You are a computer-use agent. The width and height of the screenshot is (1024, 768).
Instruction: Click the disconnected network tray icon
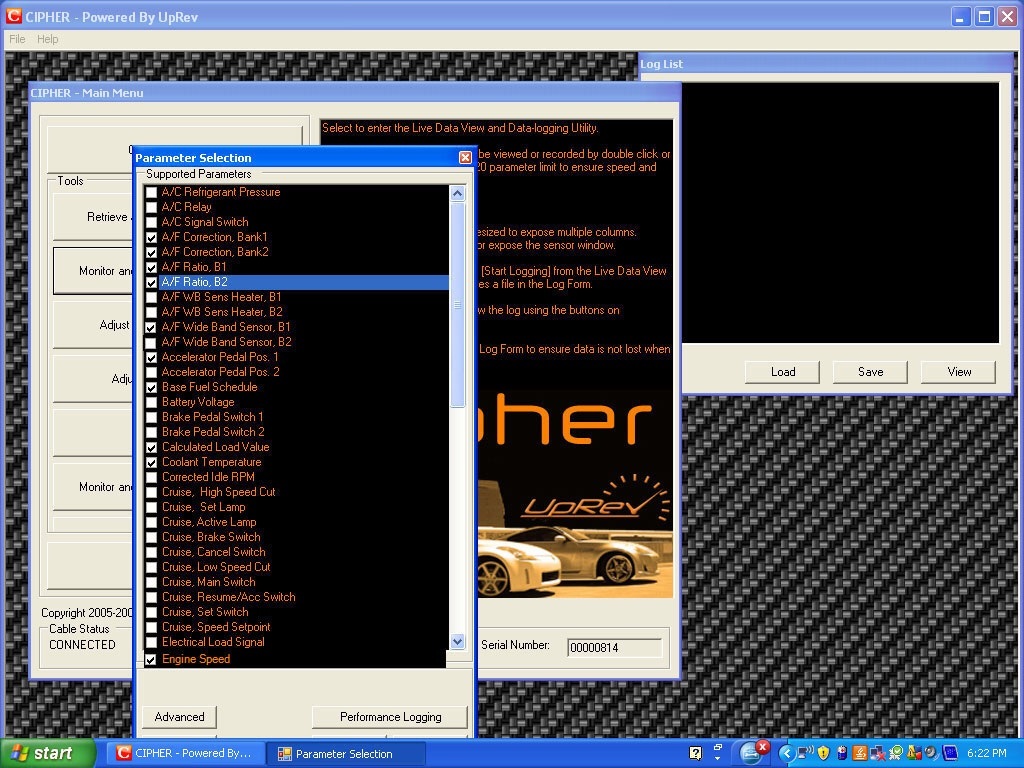point(878,753)
